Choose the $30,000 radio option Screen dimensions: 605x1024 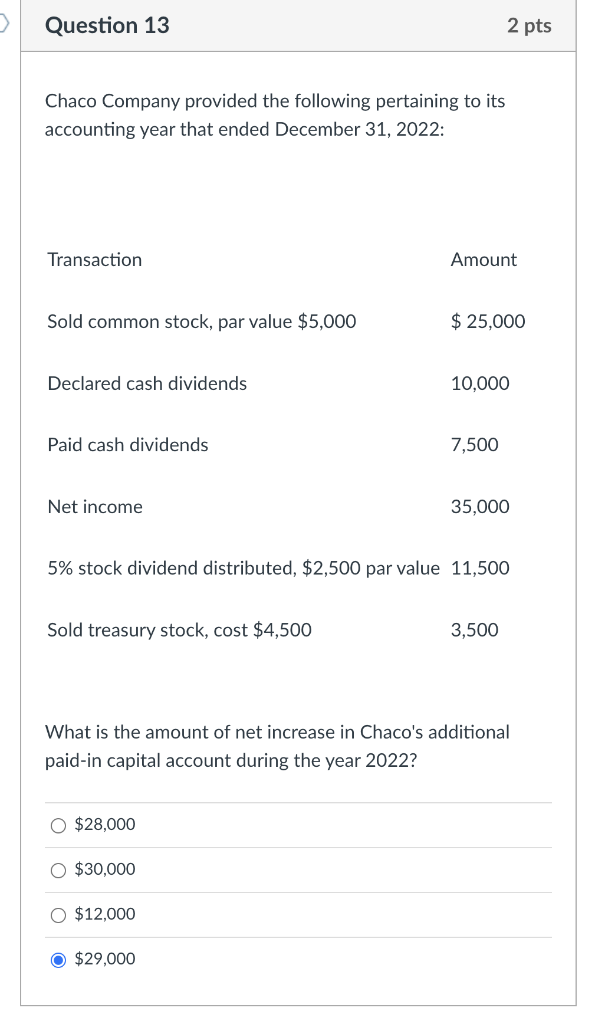pos(60,870)
